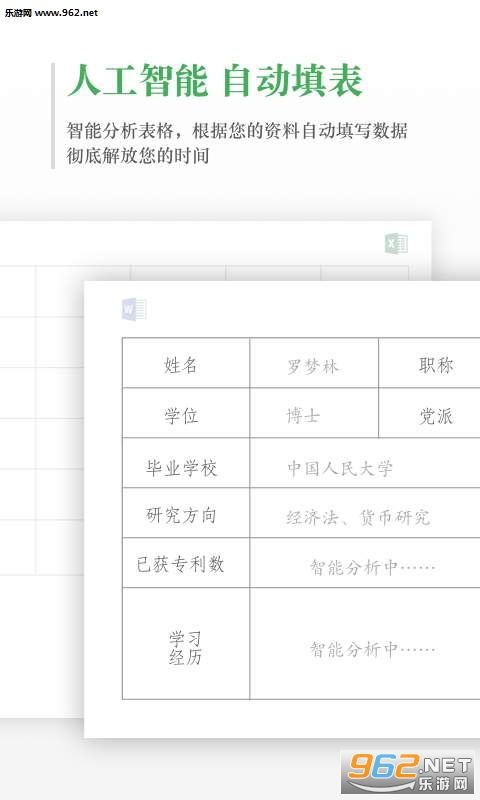Click the Word document icon on front sheet
480x800 pixels.
coord(134,309)
